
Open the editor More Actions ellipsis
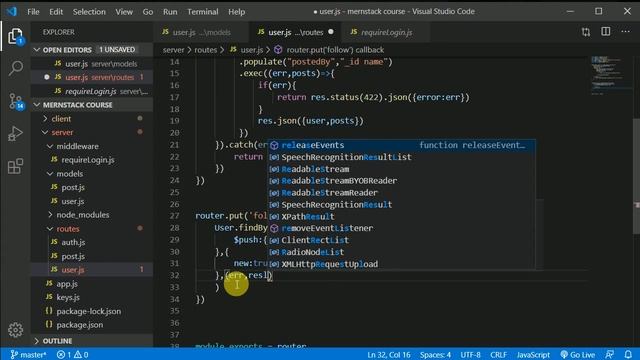625,32
